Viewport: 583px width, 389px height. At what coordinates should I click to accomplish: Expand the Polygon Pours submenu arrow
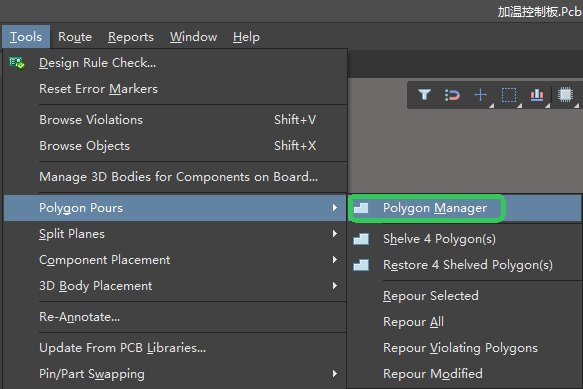coord(335,208)
